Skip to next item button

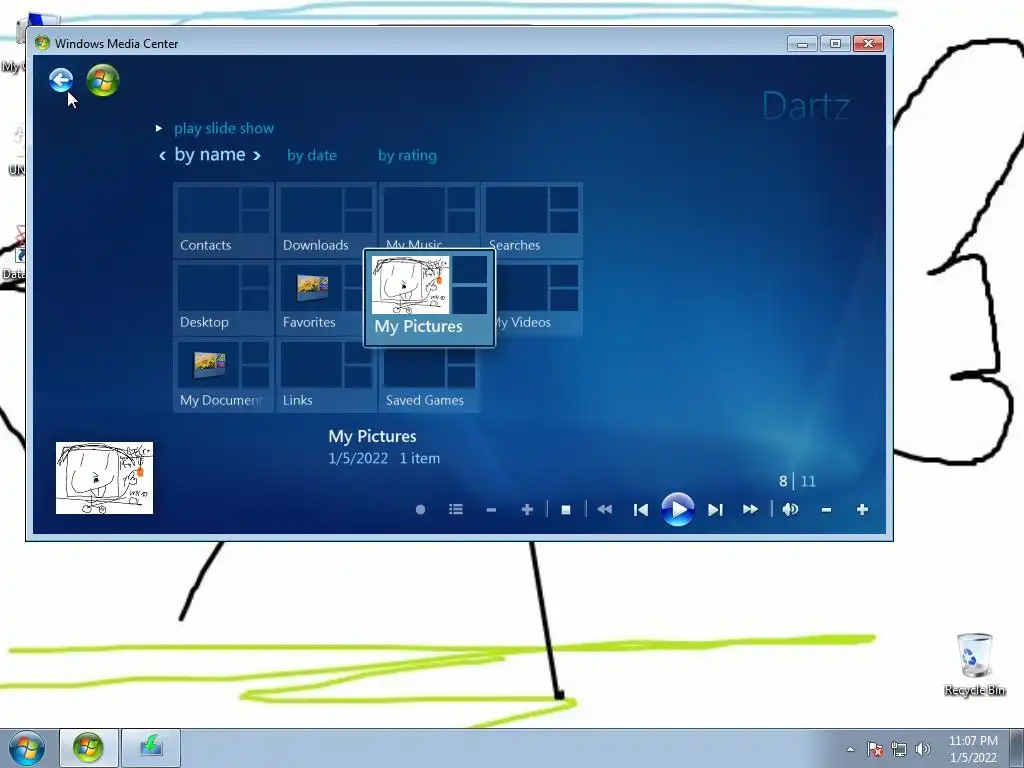[715, 509]
